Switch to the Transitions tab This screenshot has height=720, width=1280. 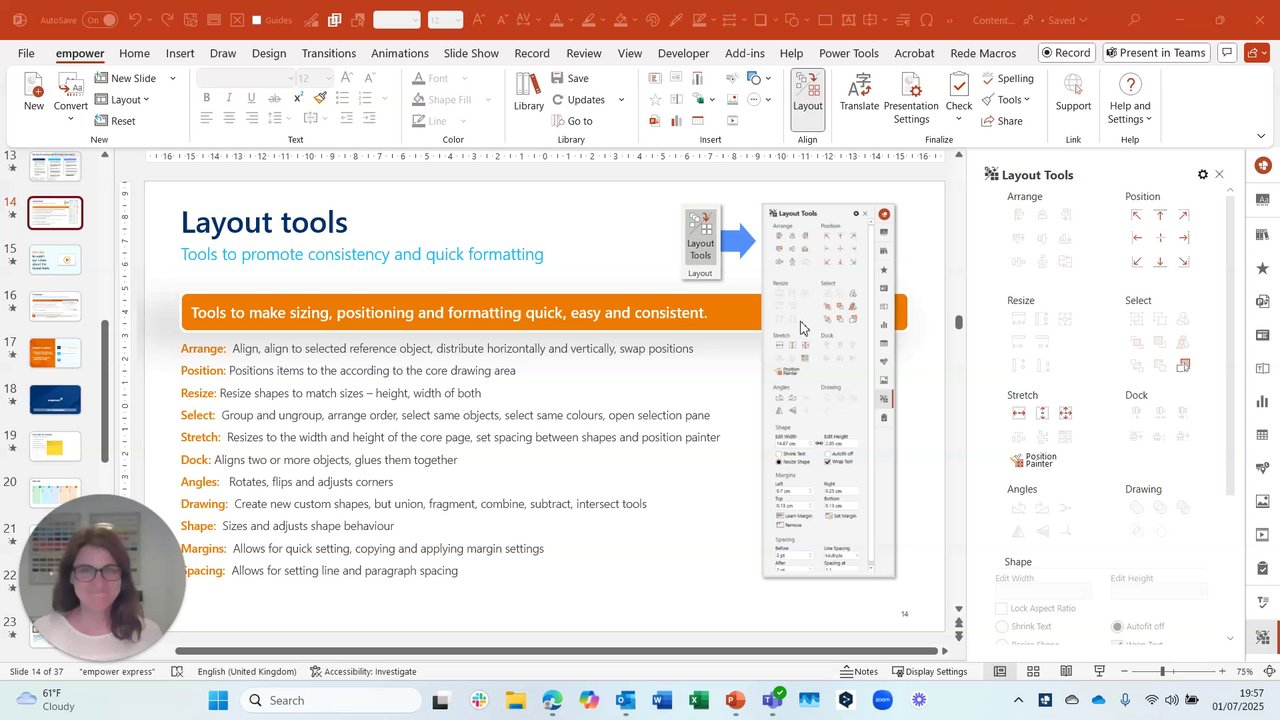[x=329, y=53]
